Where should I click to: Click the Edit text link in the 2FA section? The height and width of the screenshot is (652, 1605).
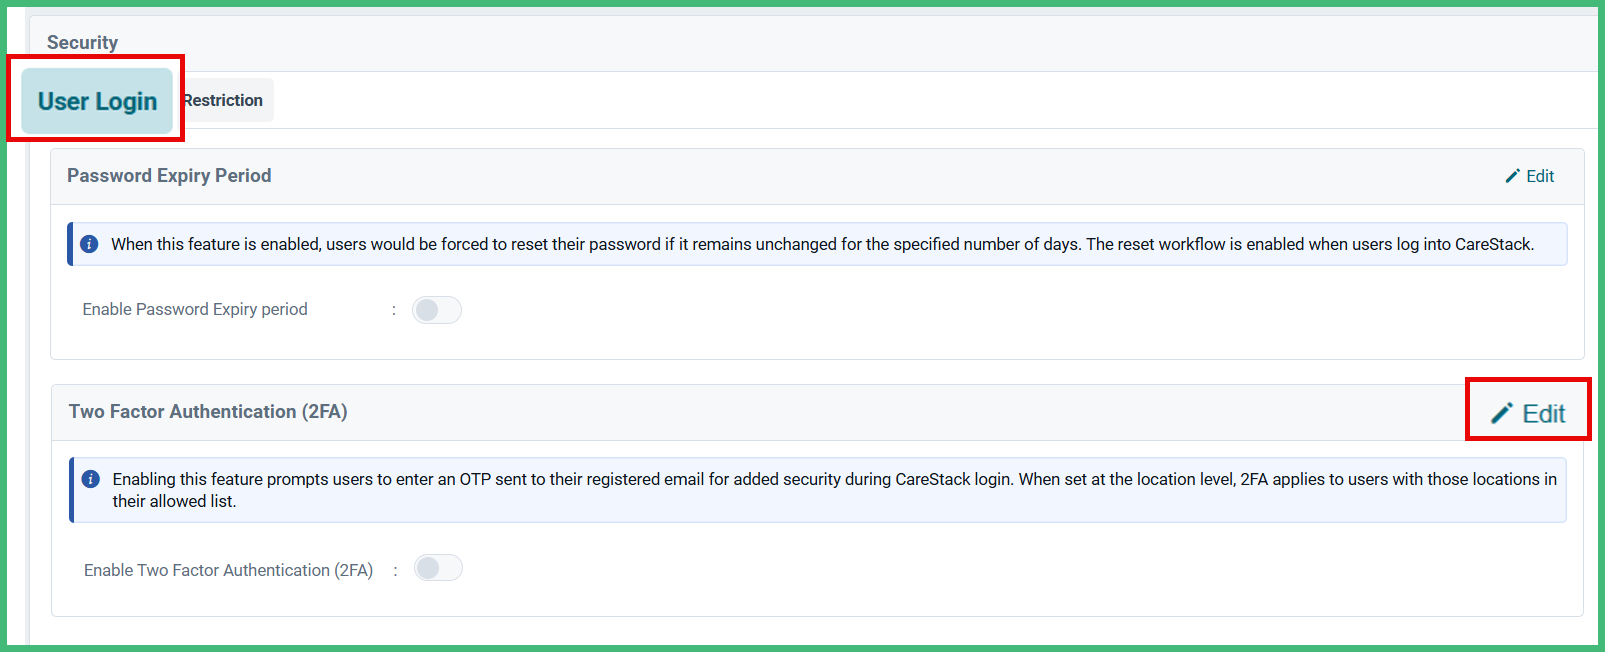coord(1544,412)
